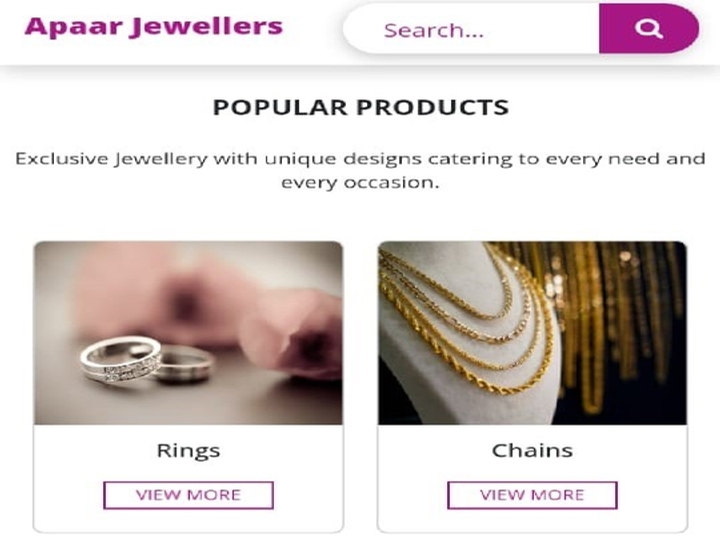View more Chains products
The image size is (720, 540).
532,495
